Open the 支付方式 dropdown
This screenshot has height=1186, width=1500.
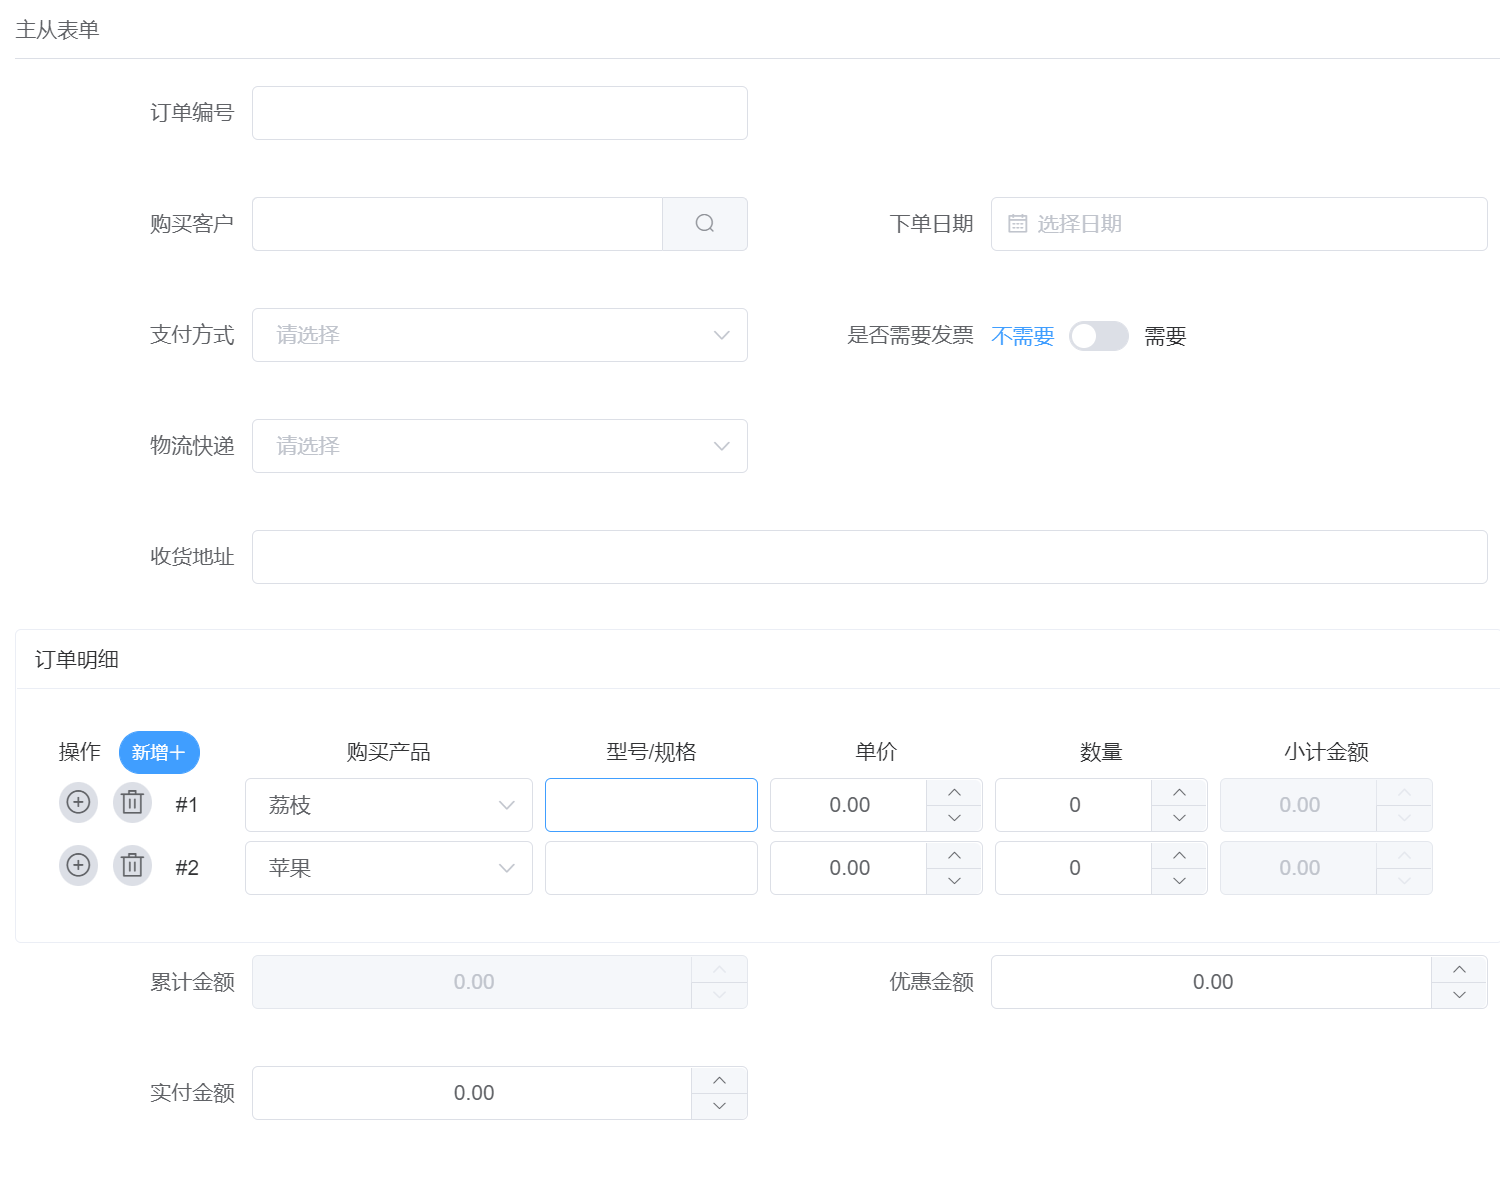500,335
